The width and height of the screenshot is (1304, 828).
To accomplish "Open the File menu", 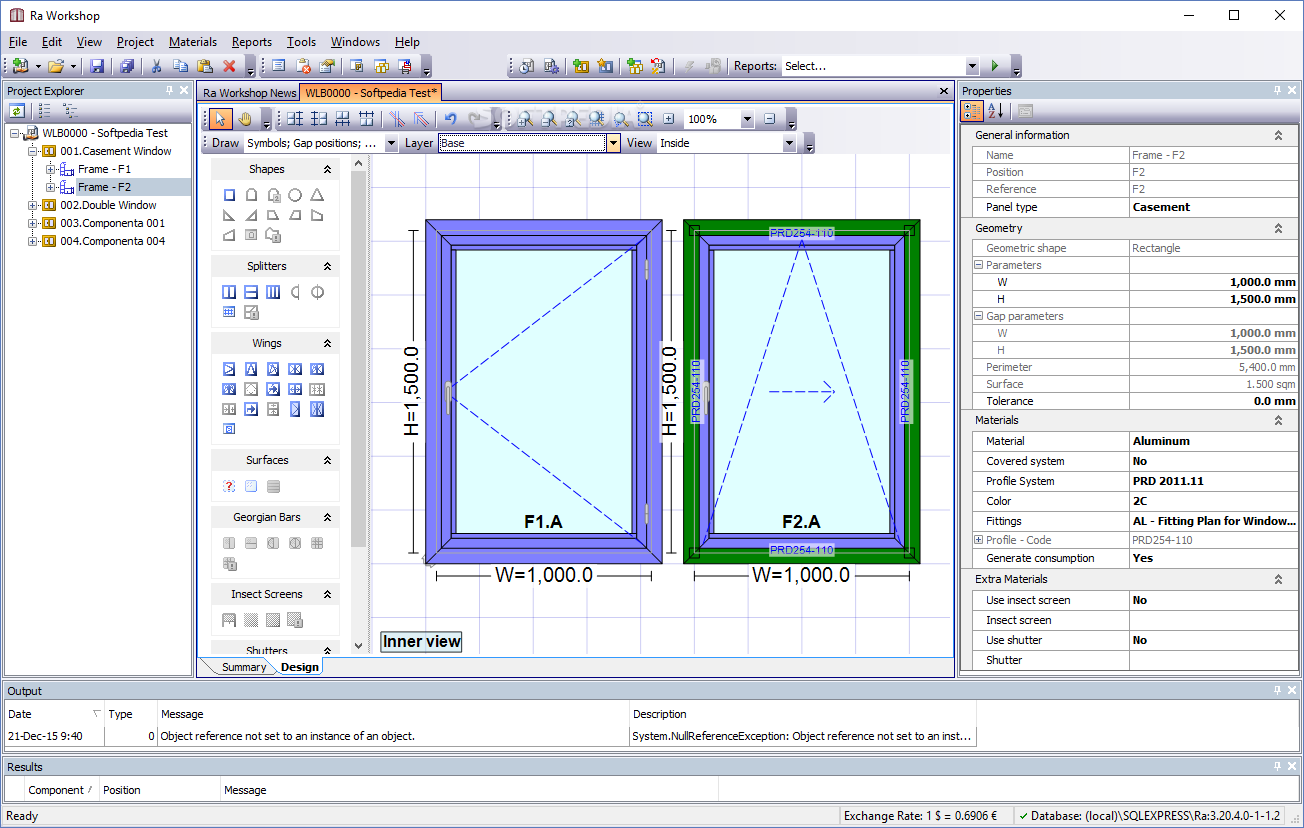I will point(18,42).
